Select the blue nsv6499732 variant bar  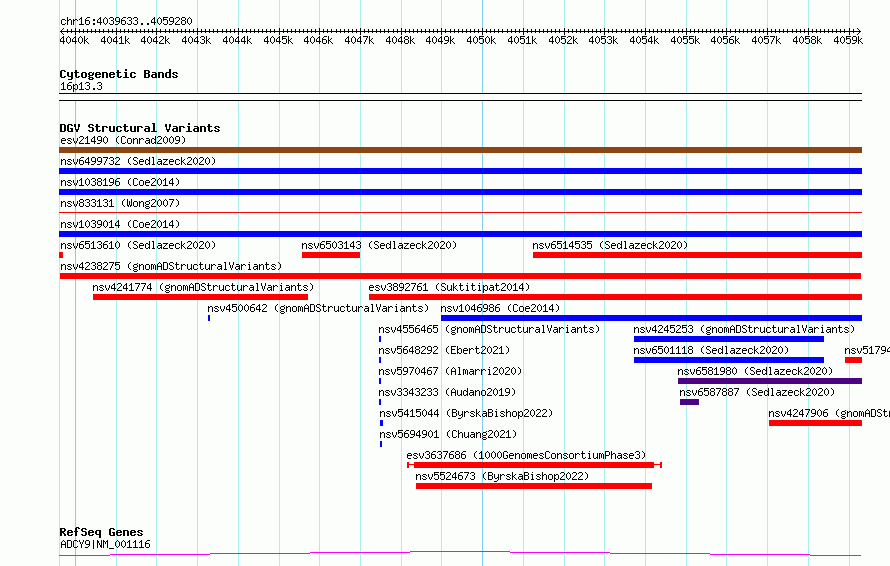tap(460, 171)
